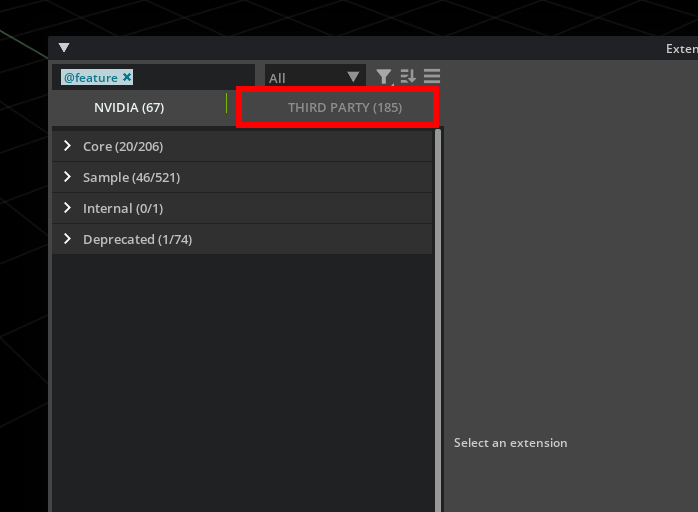Remove the @feature search tag
Screen dimensions: 698x512
[x=127, y=77]
